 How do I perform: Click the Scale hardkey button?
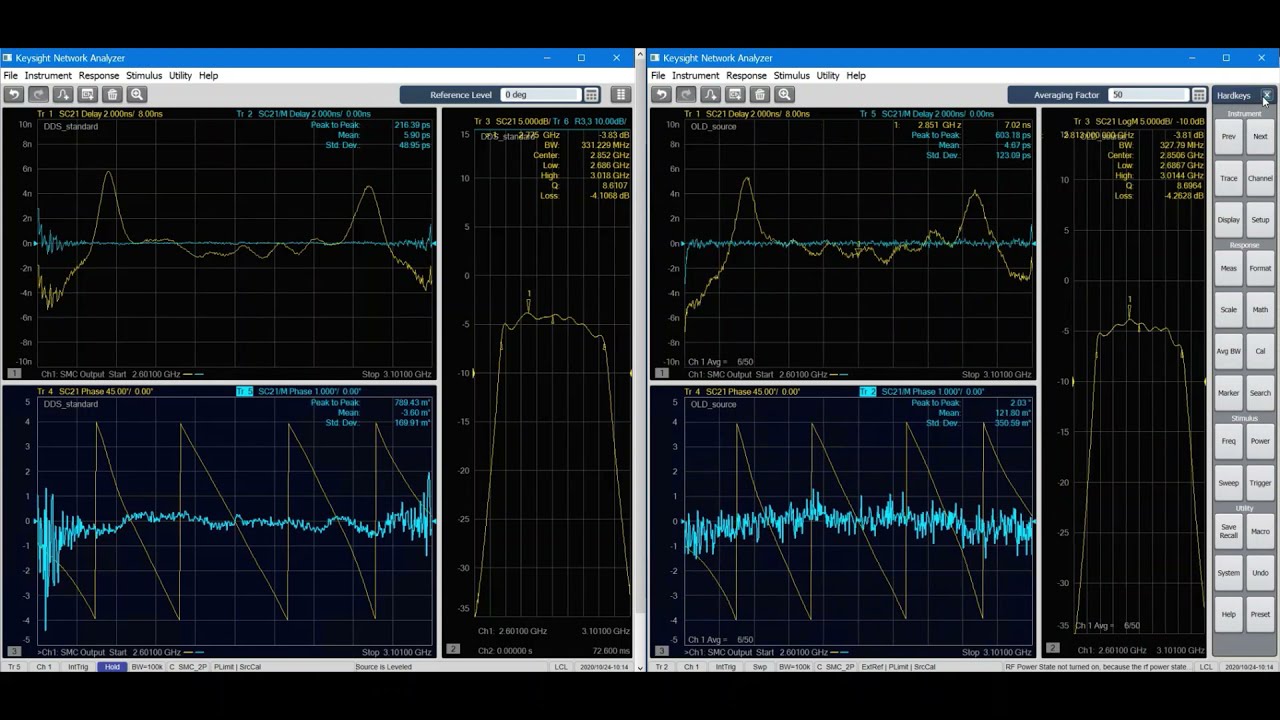point(1229,309)
